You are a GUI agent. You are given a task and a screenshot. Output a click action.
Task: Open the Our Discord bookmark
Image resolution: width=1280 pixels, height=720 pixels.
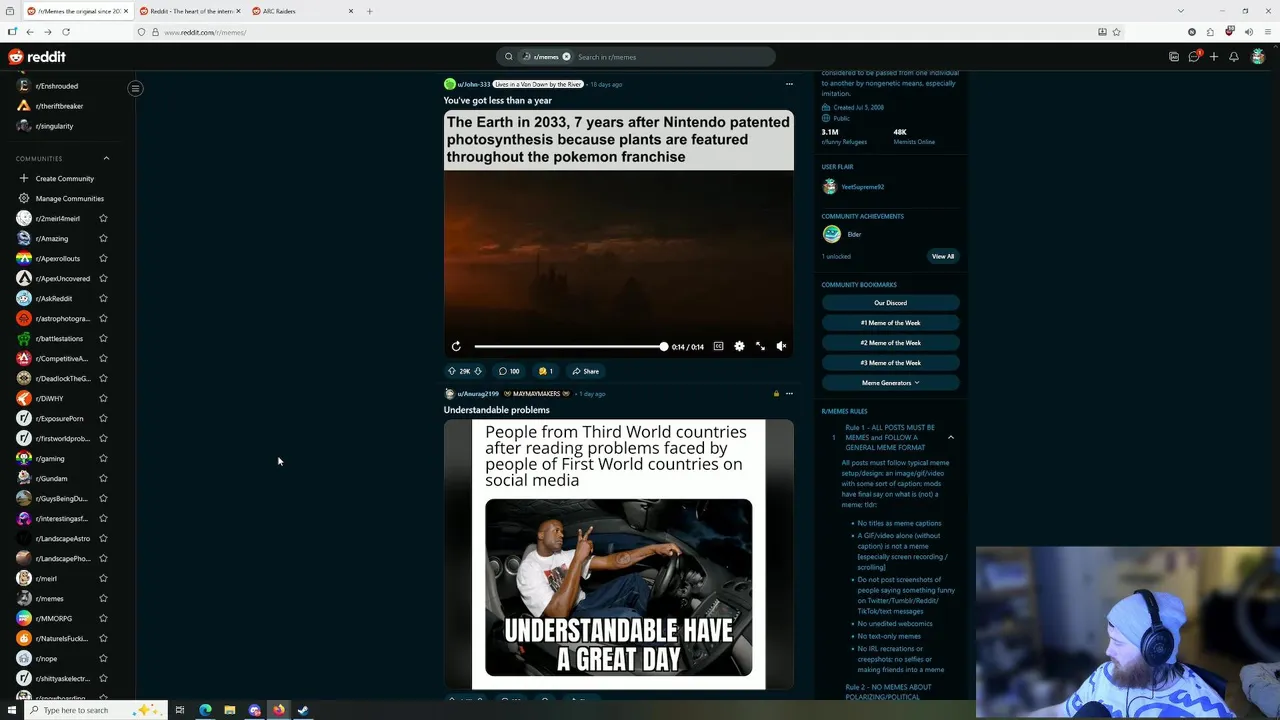[x=890, y=303]
